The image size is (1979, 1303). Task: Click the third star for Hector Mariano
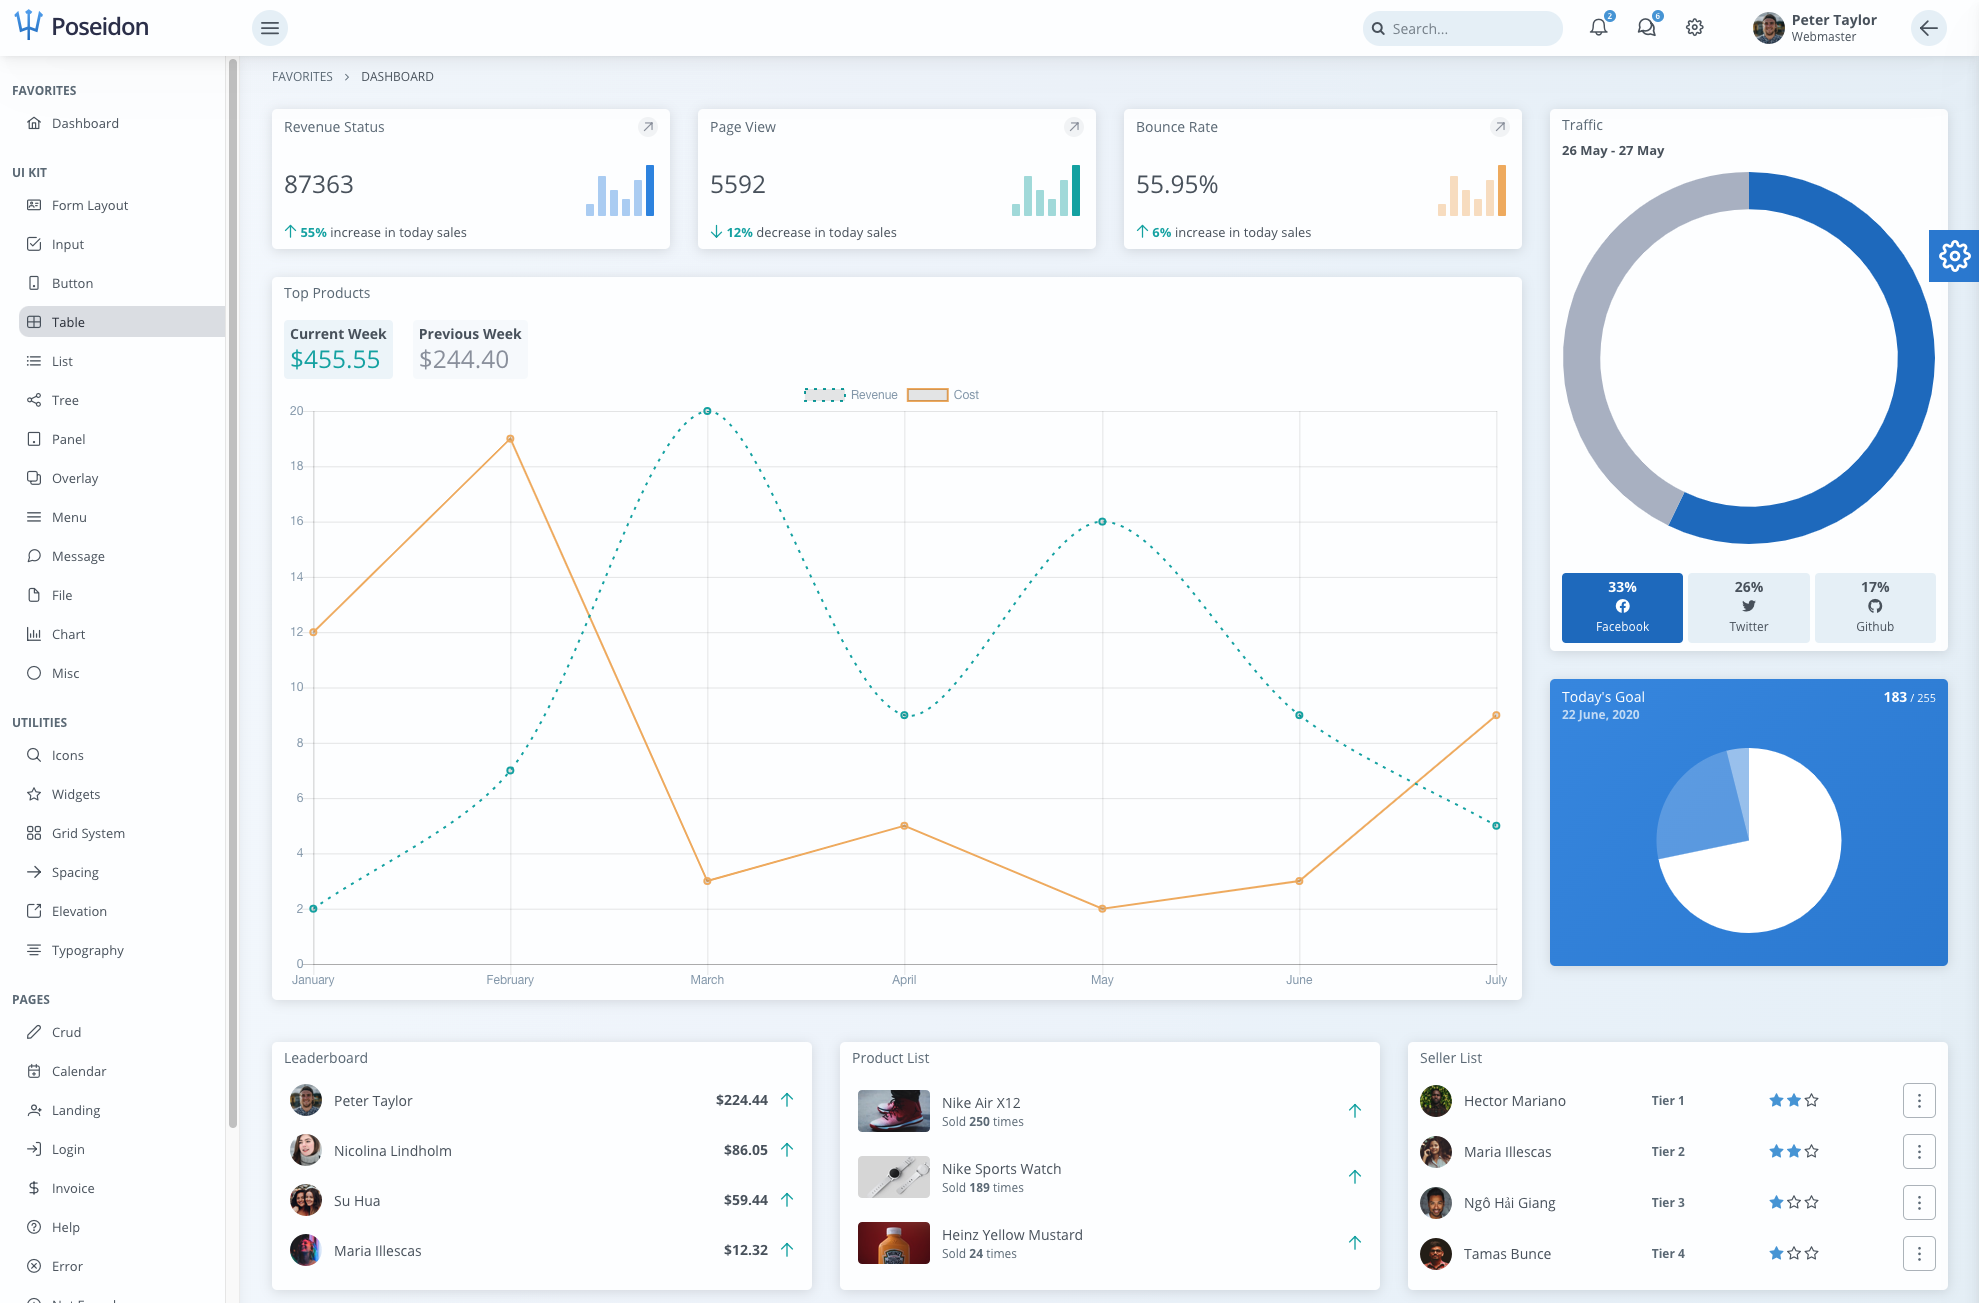pos(1812,1101)
